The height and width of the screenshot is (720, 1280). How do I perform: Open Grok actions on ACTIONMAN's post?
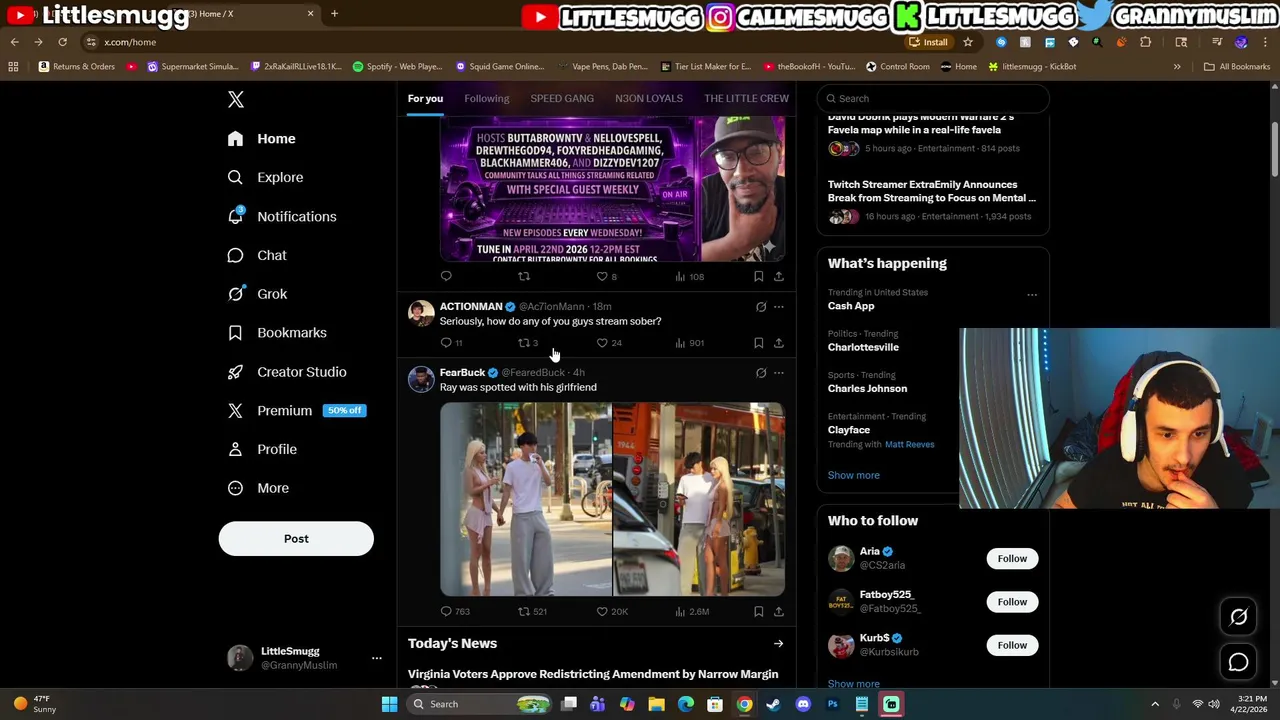point(761,307)
